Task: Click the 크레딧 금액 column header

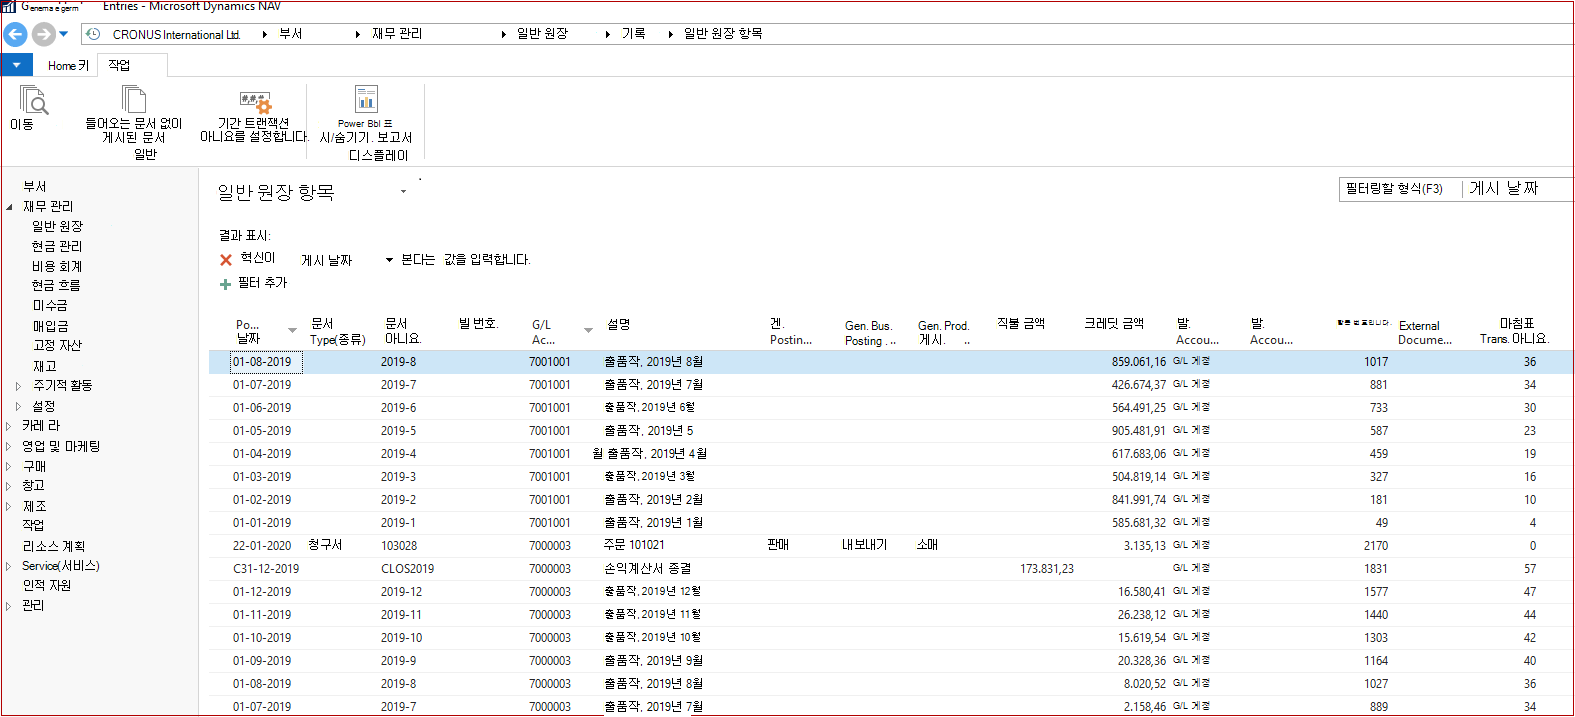Action: coord(1114,324)
